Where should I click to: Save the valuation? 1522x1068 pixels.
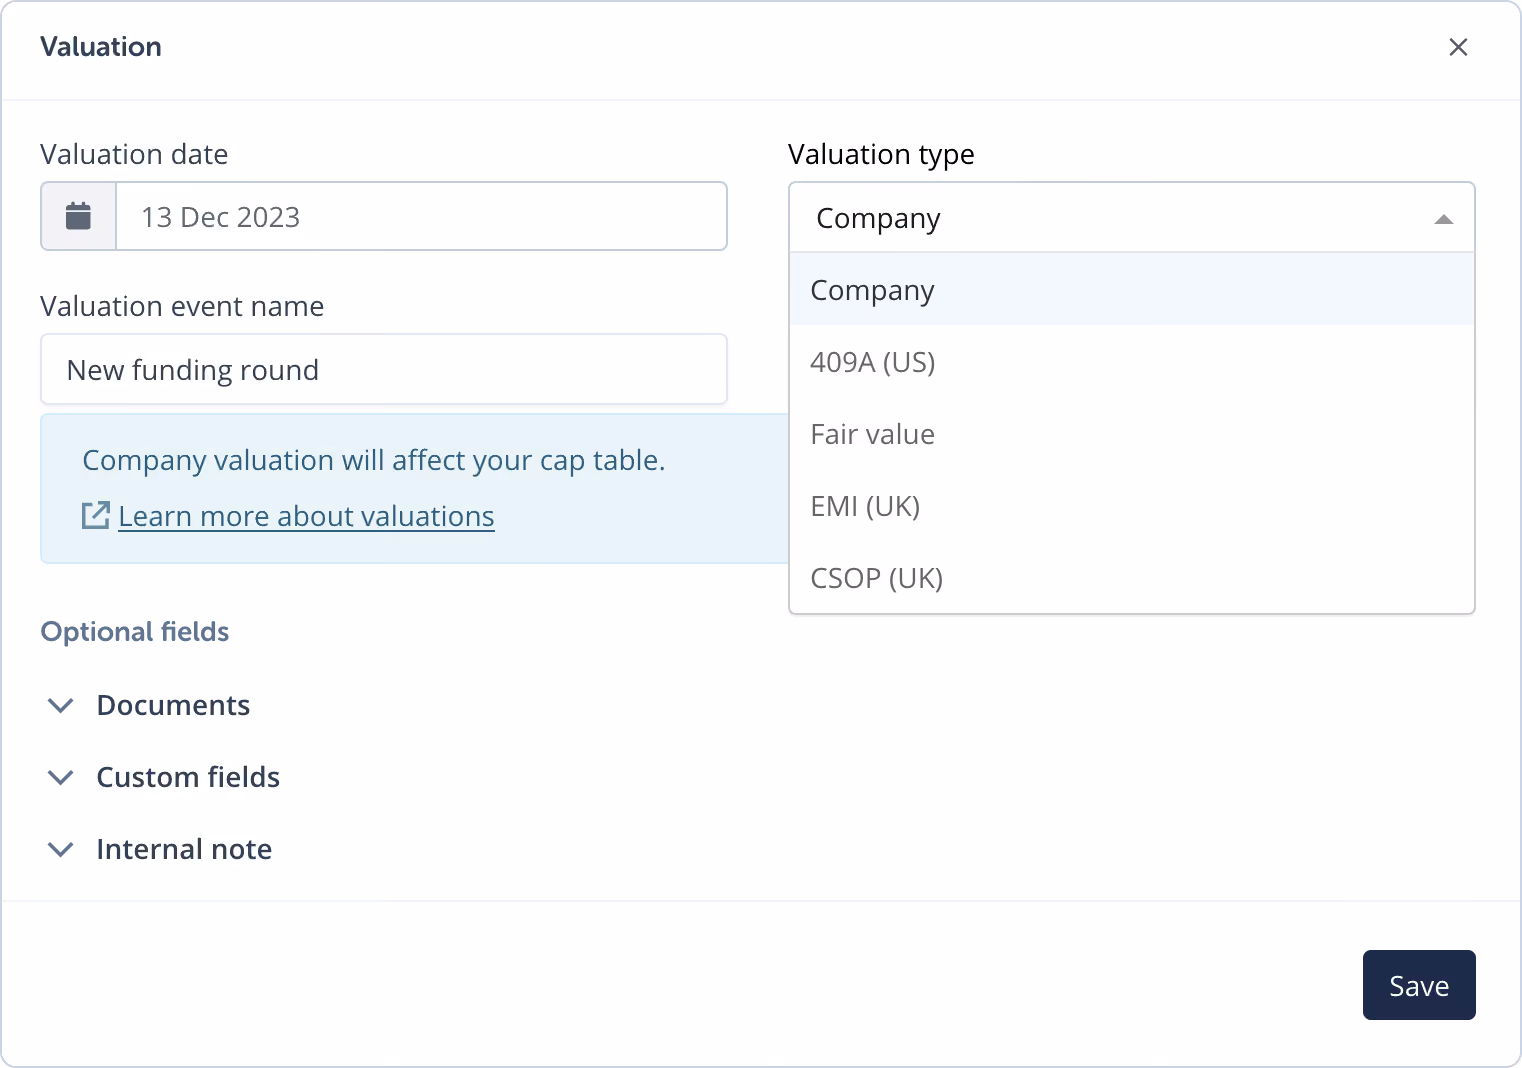1419,985
